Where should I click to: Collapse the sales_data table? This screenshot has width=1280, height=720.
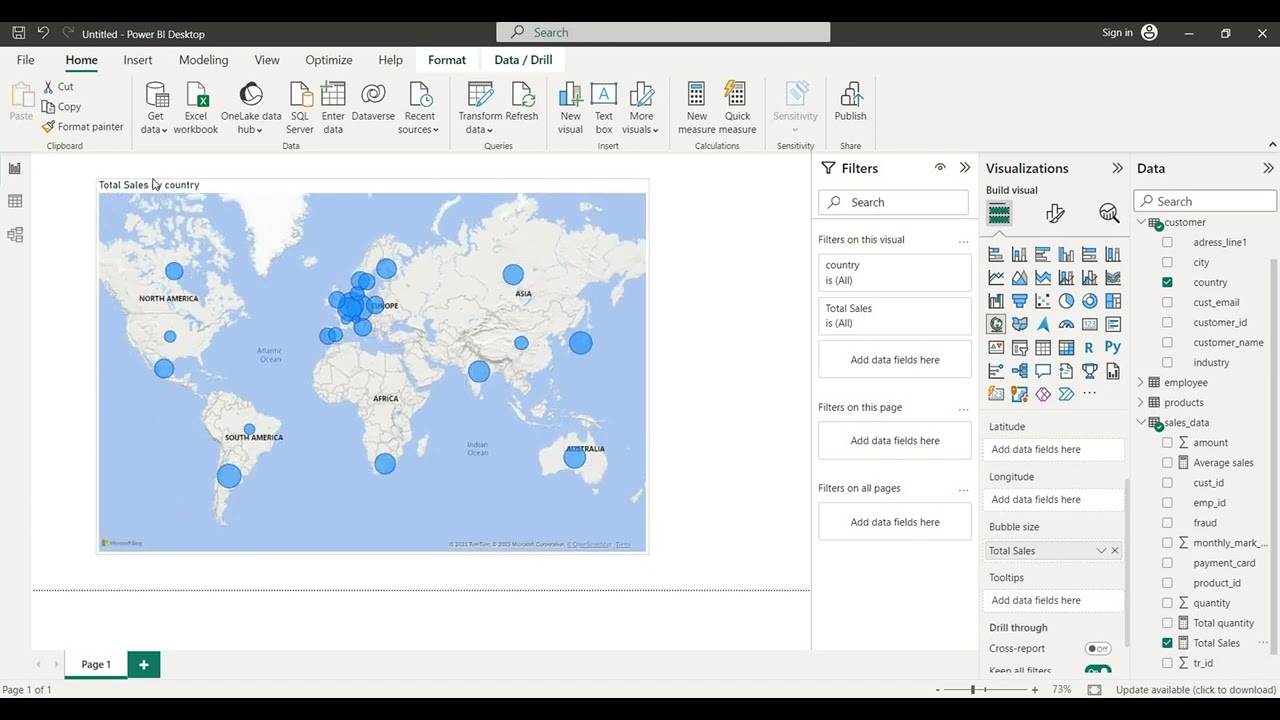[1141, 422]
